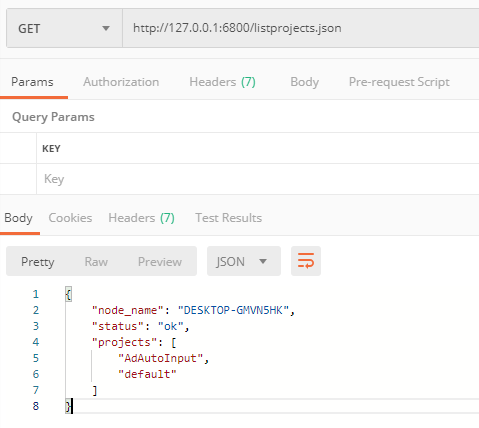
Task: Open the Pre-request Script tab
Action: coord(399,82)
